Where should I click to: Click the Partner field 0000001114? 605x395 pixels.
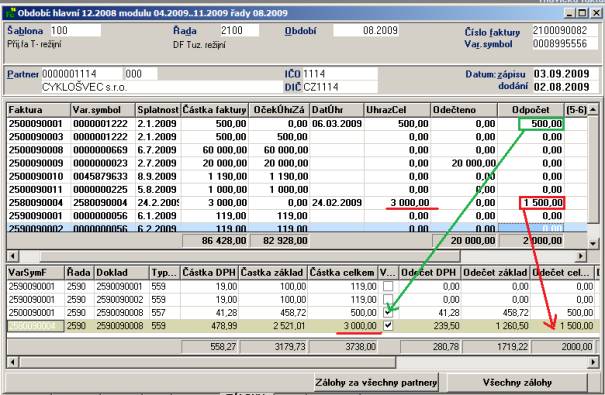pyautogui.click(x=81, y=74)
